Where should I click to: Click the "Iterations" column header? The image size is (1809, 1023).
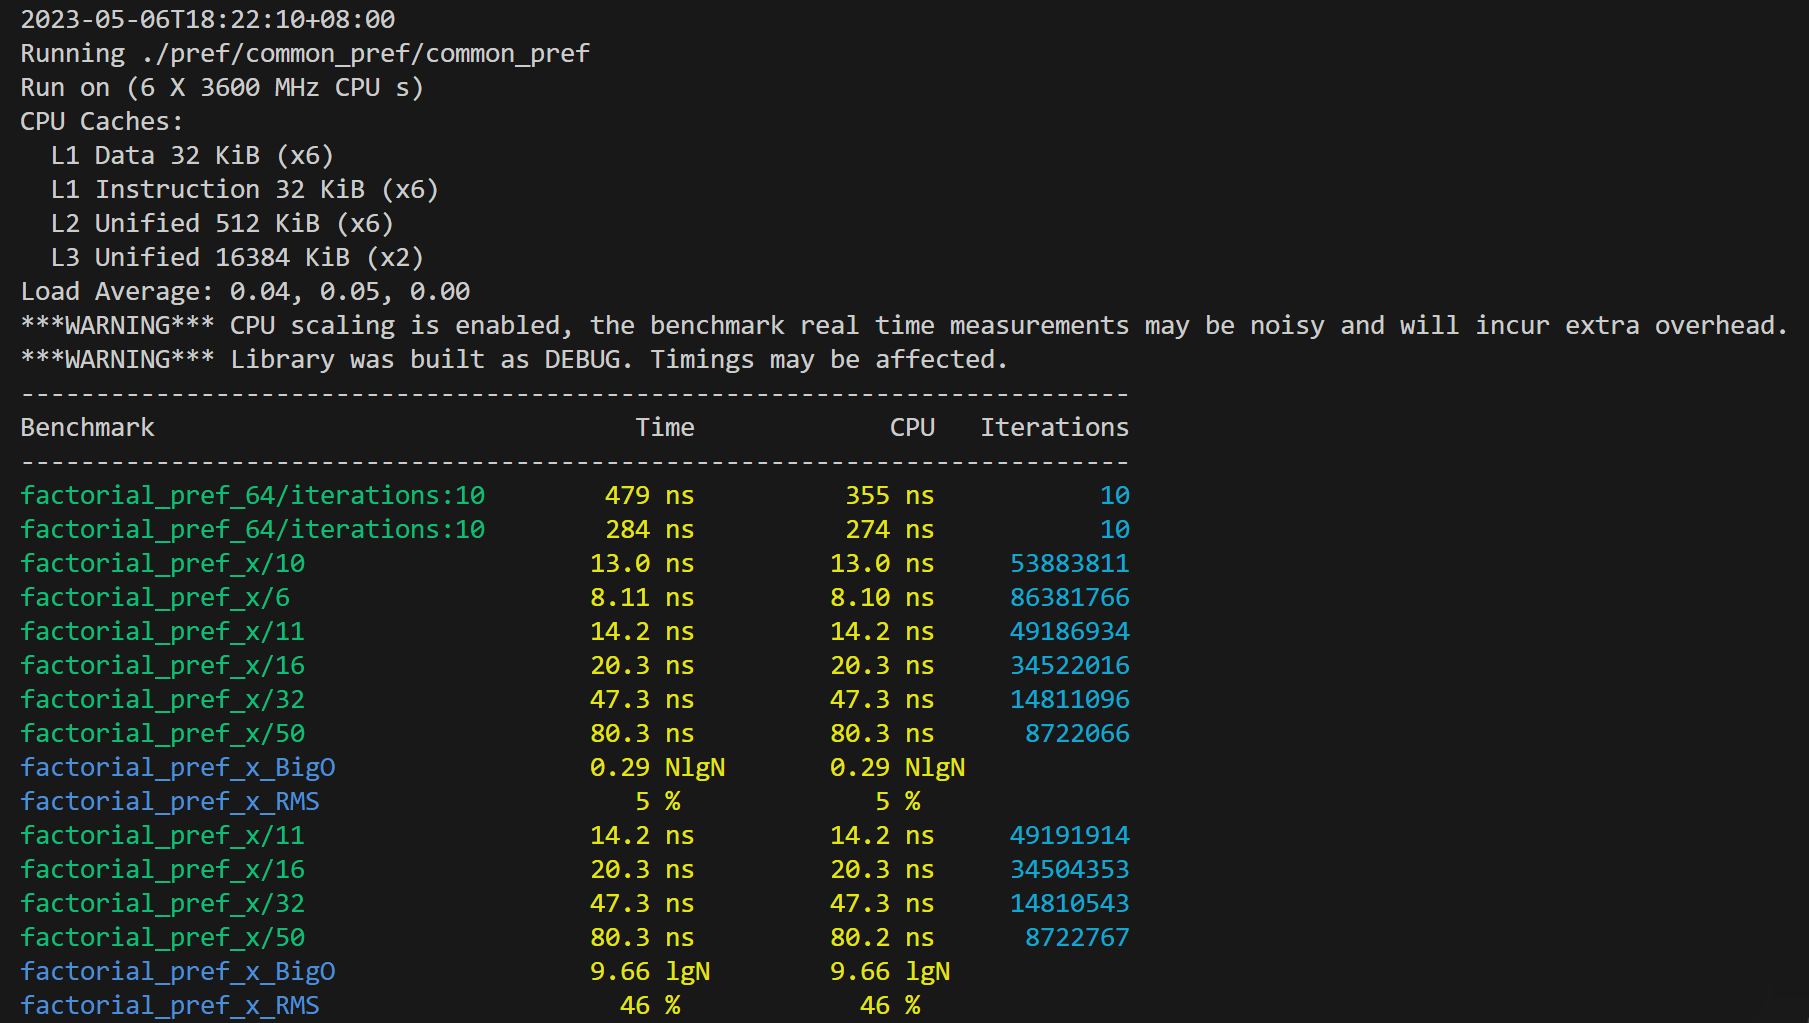click(x=1054, y=427)
